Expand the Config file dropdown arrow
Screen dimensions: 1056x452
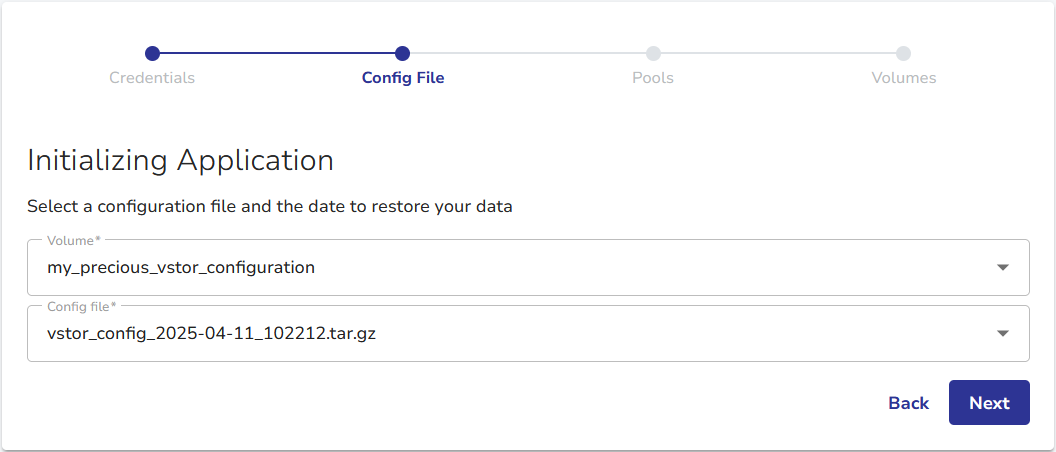(x=1003, y=334)
